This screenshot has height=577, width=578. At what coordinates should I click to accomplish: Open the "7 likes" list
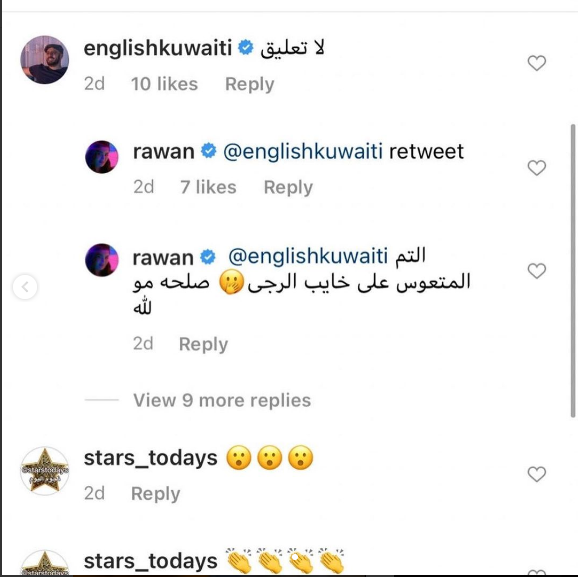(208, 187)
